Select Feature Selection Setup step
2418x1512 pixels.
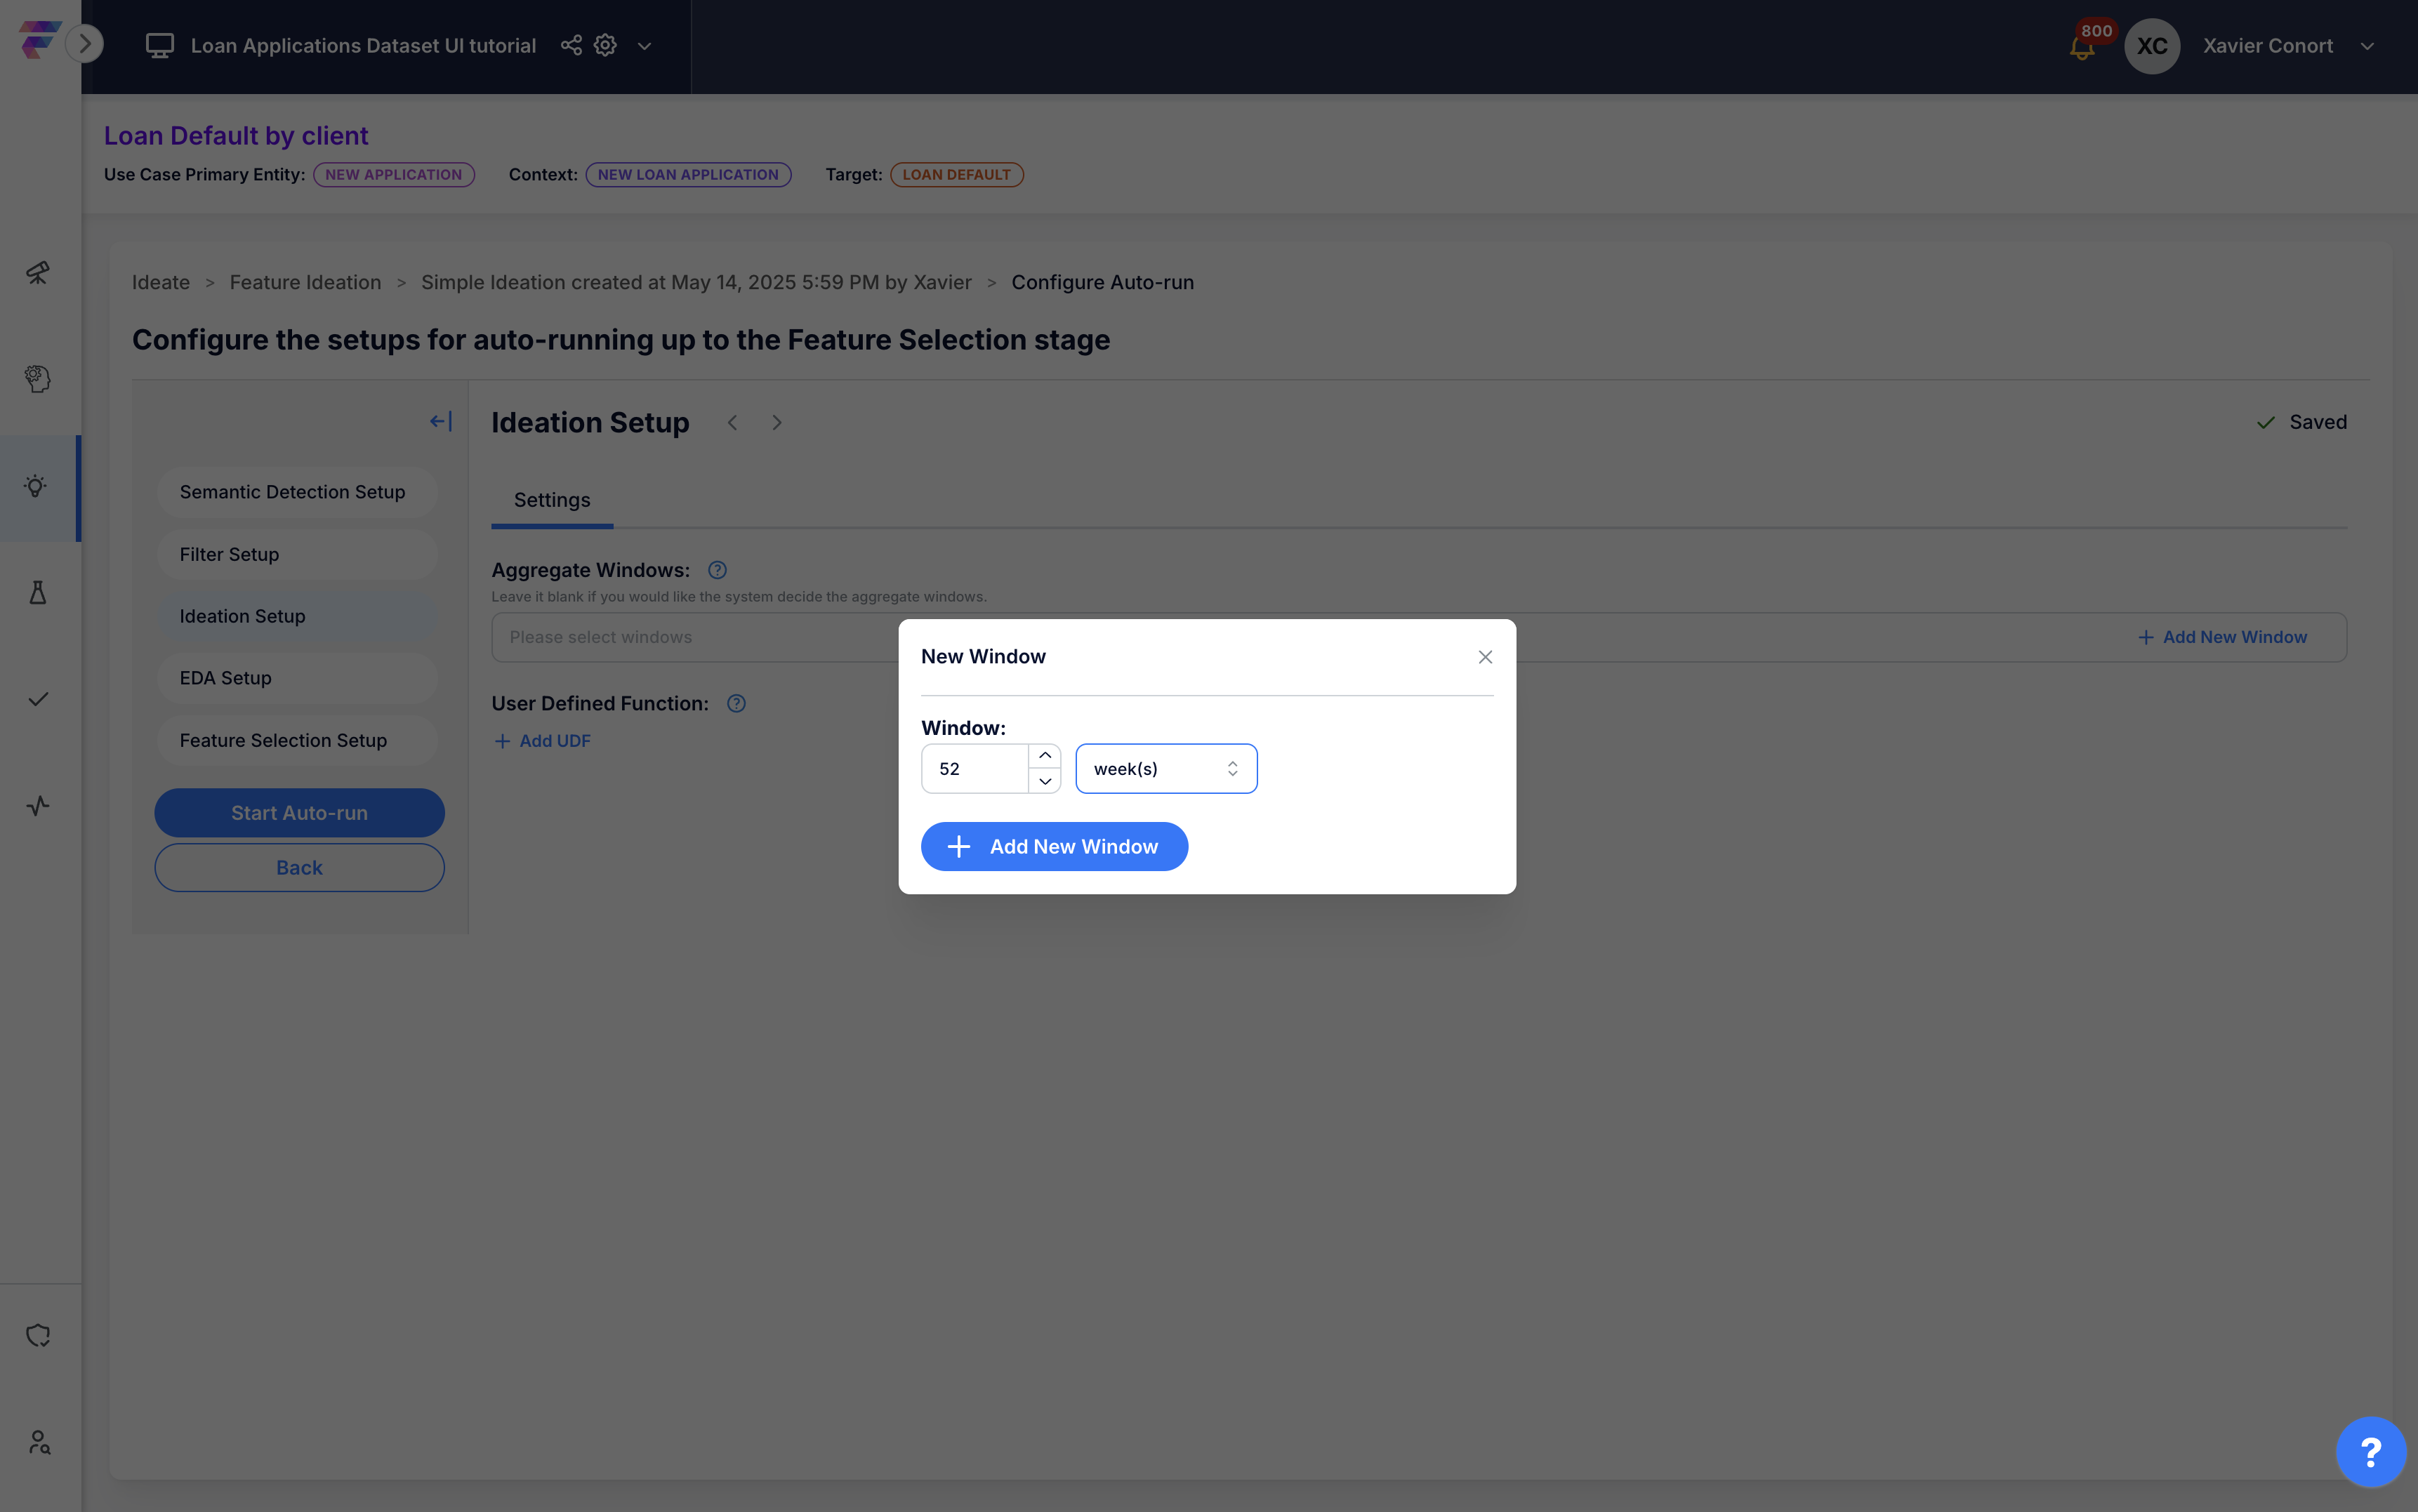click(297, 740)
